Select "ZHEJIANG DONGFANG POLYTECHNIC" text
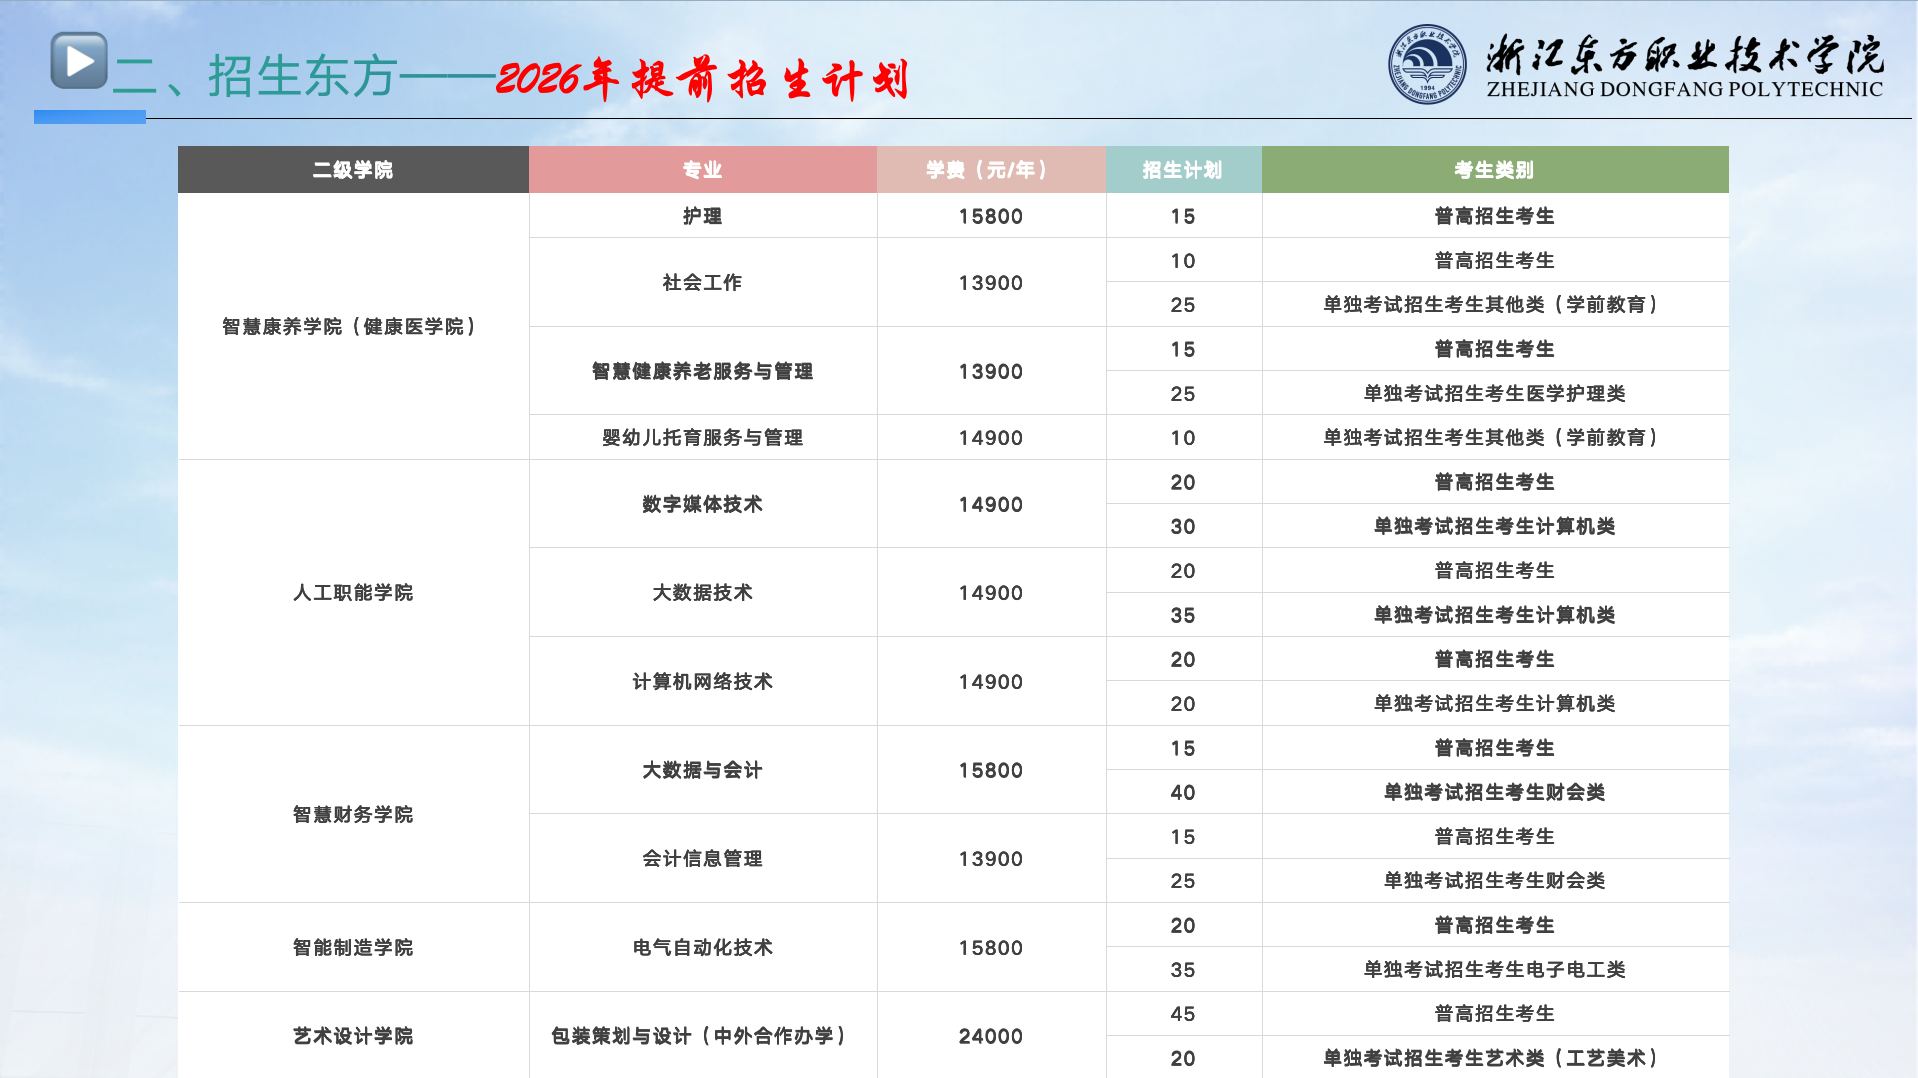The image size is (1918, 1078). 1685,89
